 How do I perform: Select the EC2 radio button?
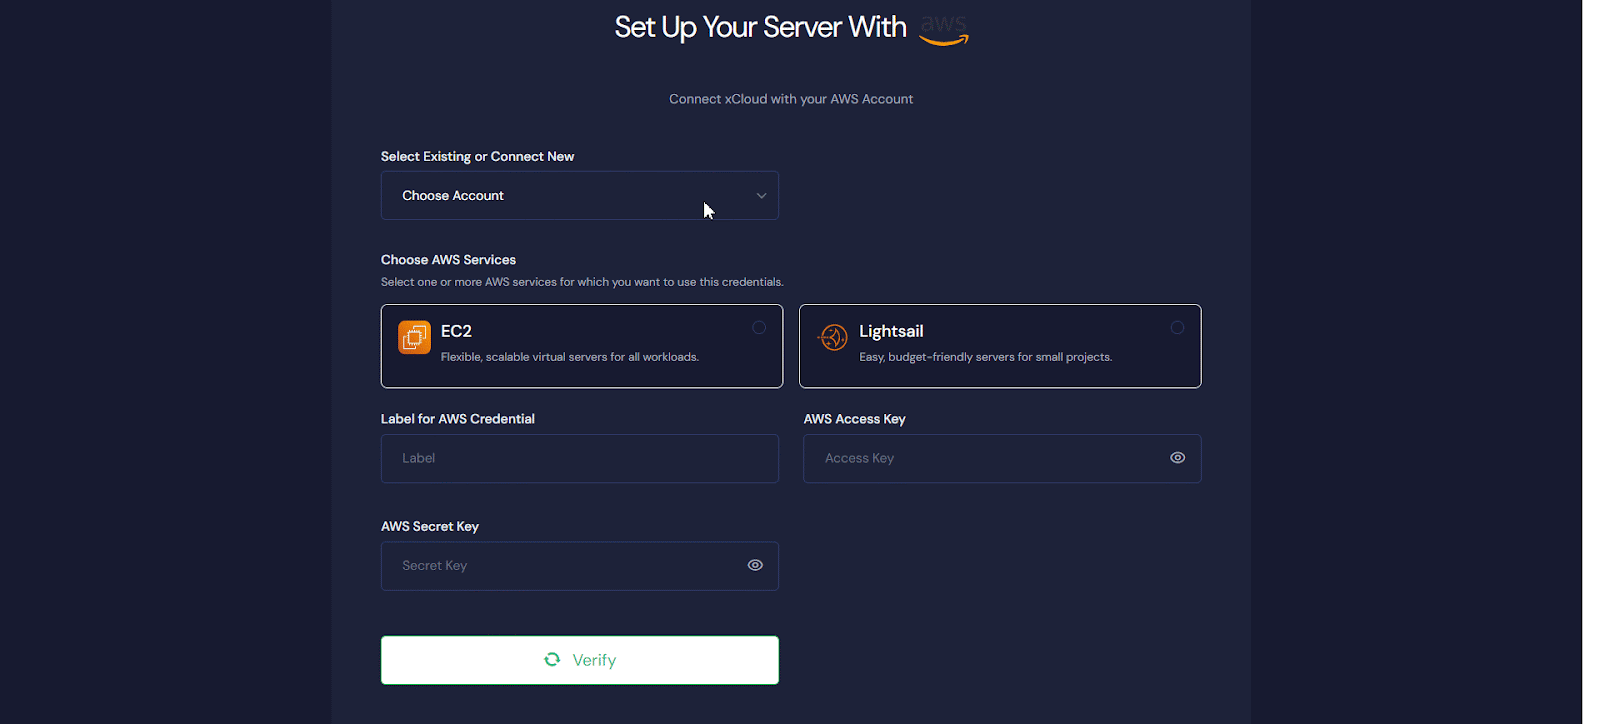click(759, 328)
